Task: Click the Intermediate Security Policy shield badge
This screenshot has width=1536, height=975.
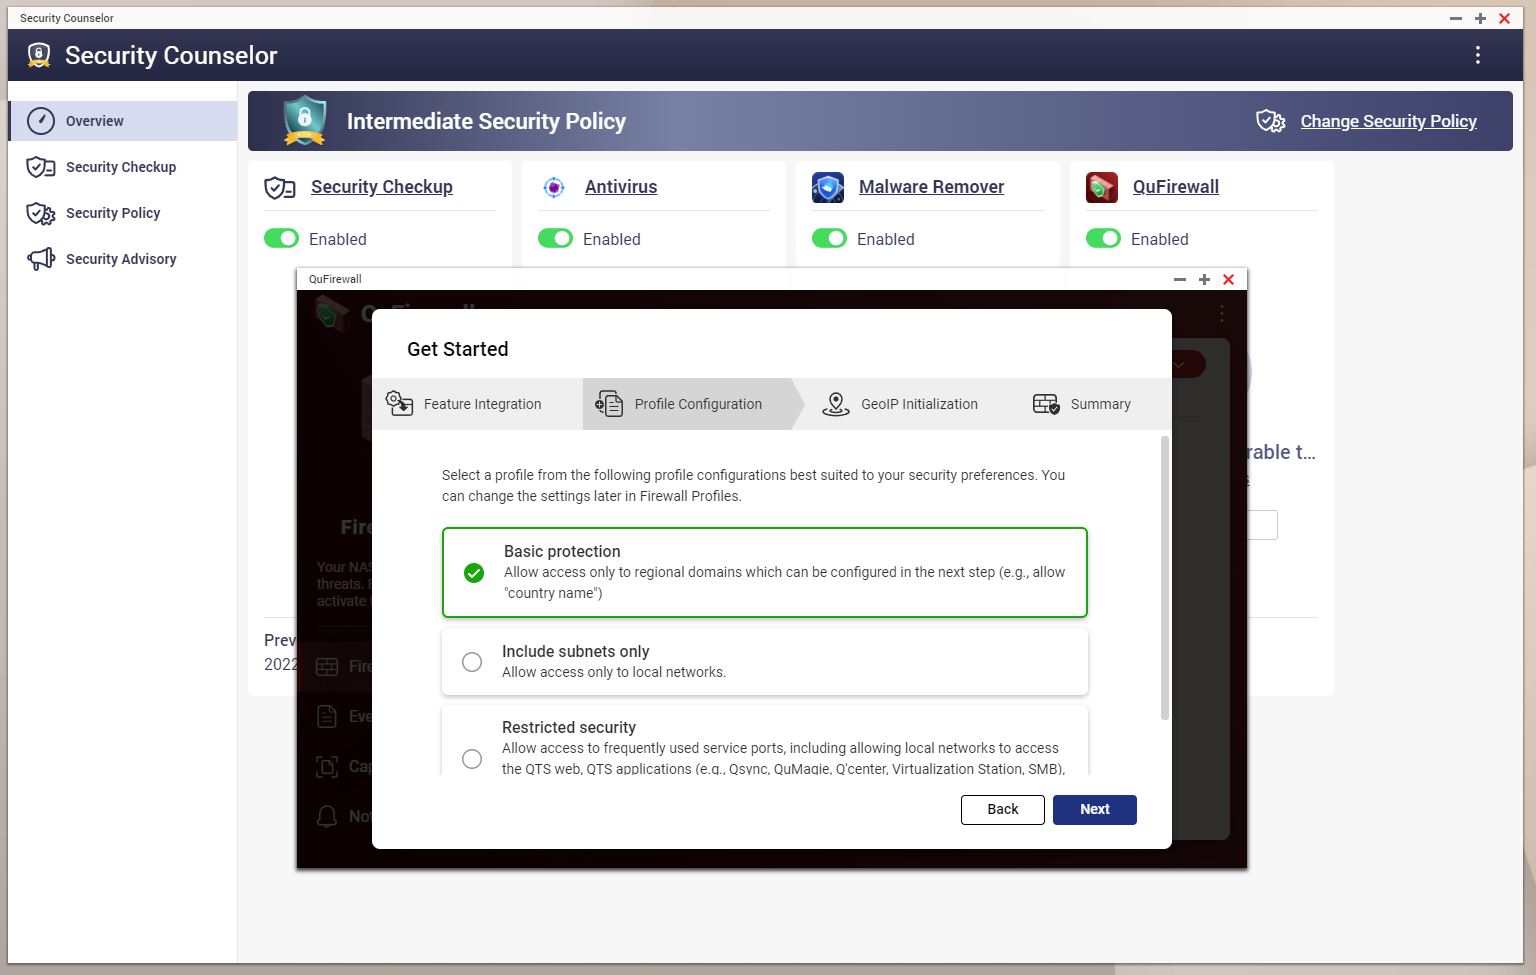Action: (x=304, y=120)
